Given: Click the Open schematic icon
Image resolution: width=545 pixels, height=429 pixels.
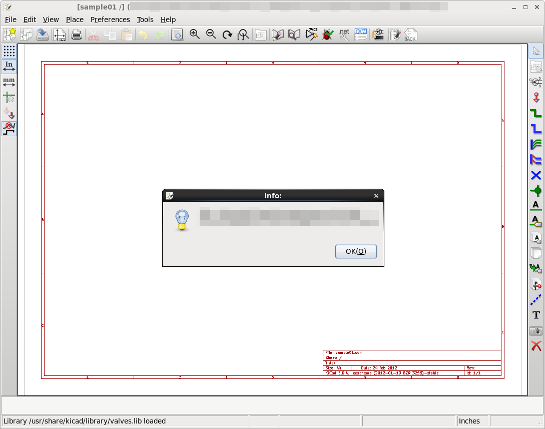Looking at the screenshot, I should tap(26, 35).
